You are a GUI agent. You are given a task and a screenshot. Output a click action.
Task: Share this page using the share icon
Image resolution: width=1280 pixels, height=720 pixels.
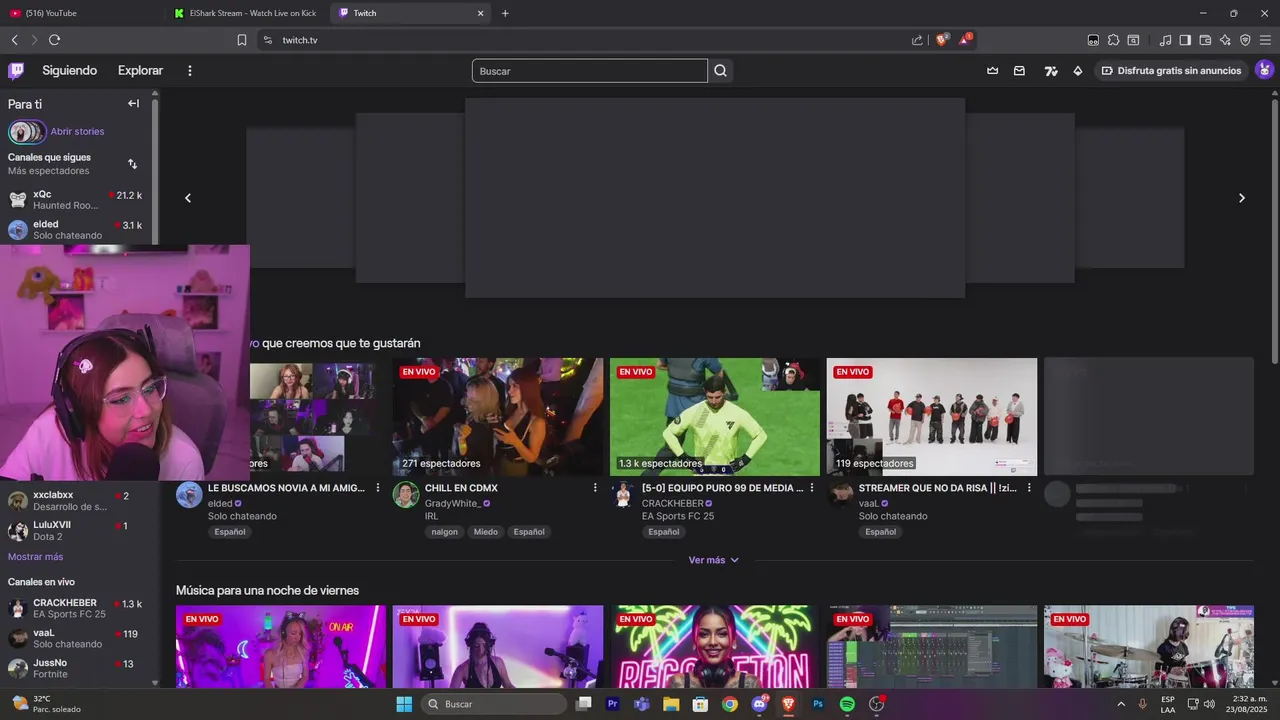click(917, 40)
